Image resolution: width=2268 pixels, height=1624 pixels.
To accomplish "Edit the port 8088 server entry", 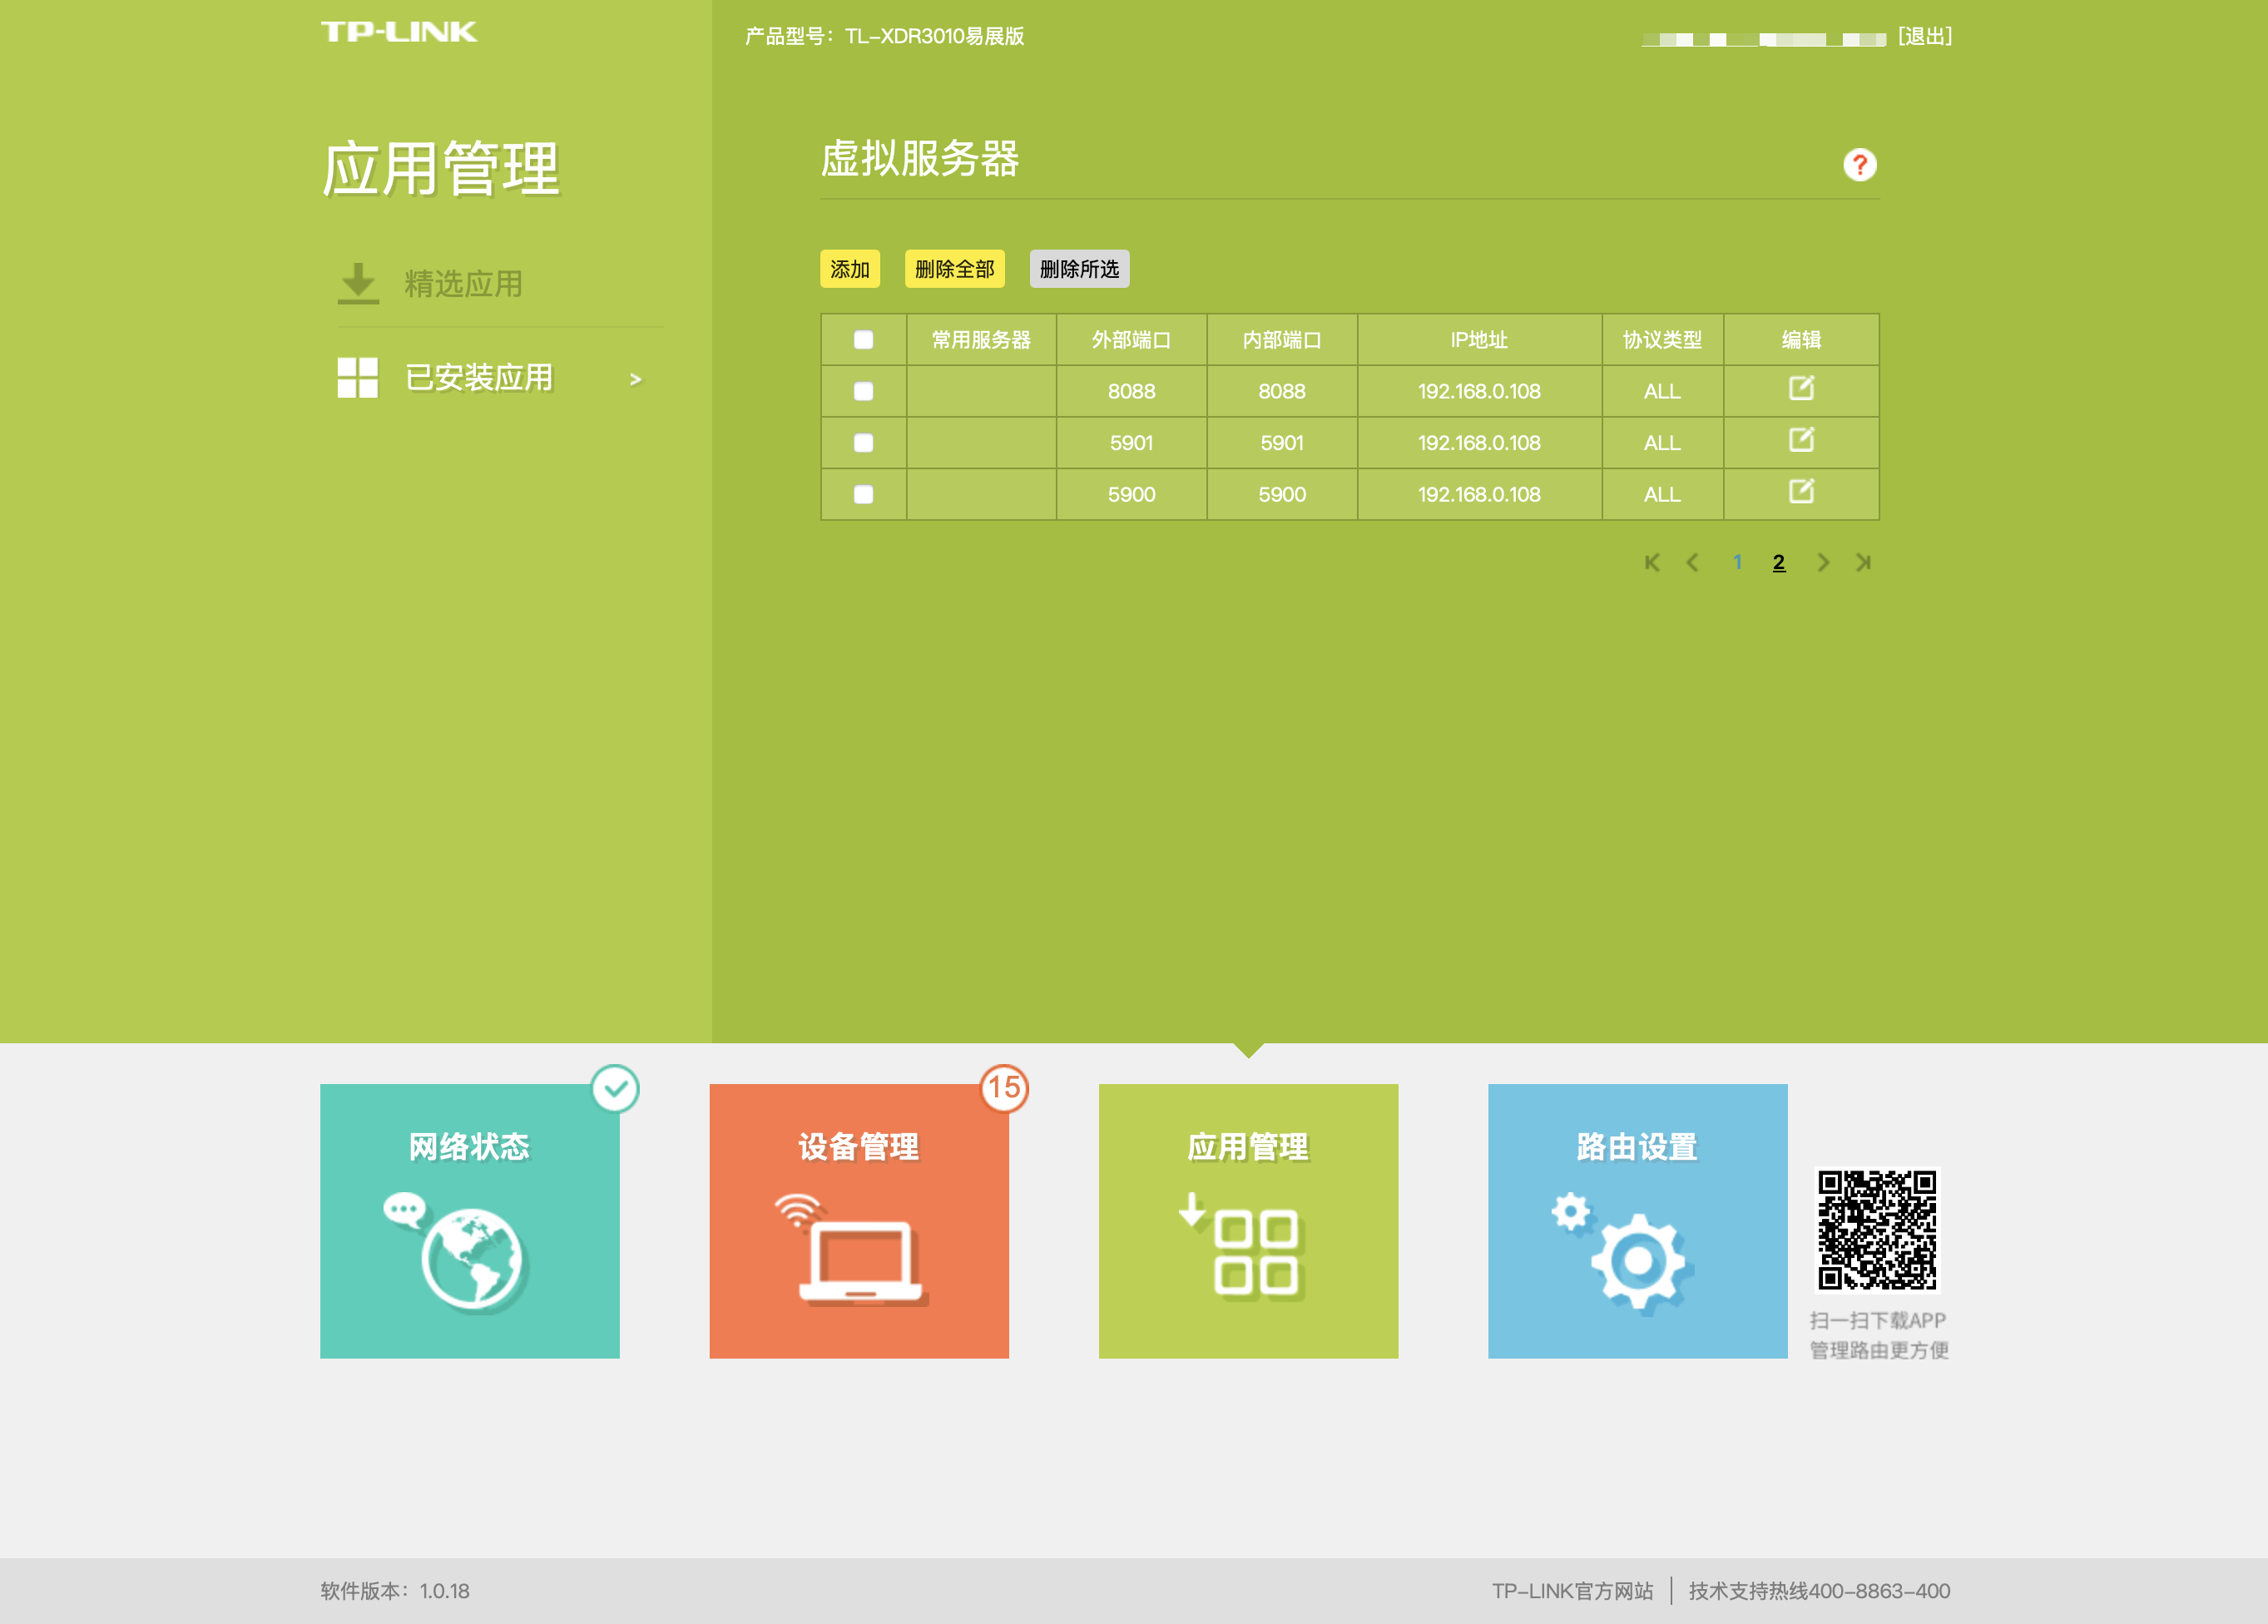I will 1800,389.
